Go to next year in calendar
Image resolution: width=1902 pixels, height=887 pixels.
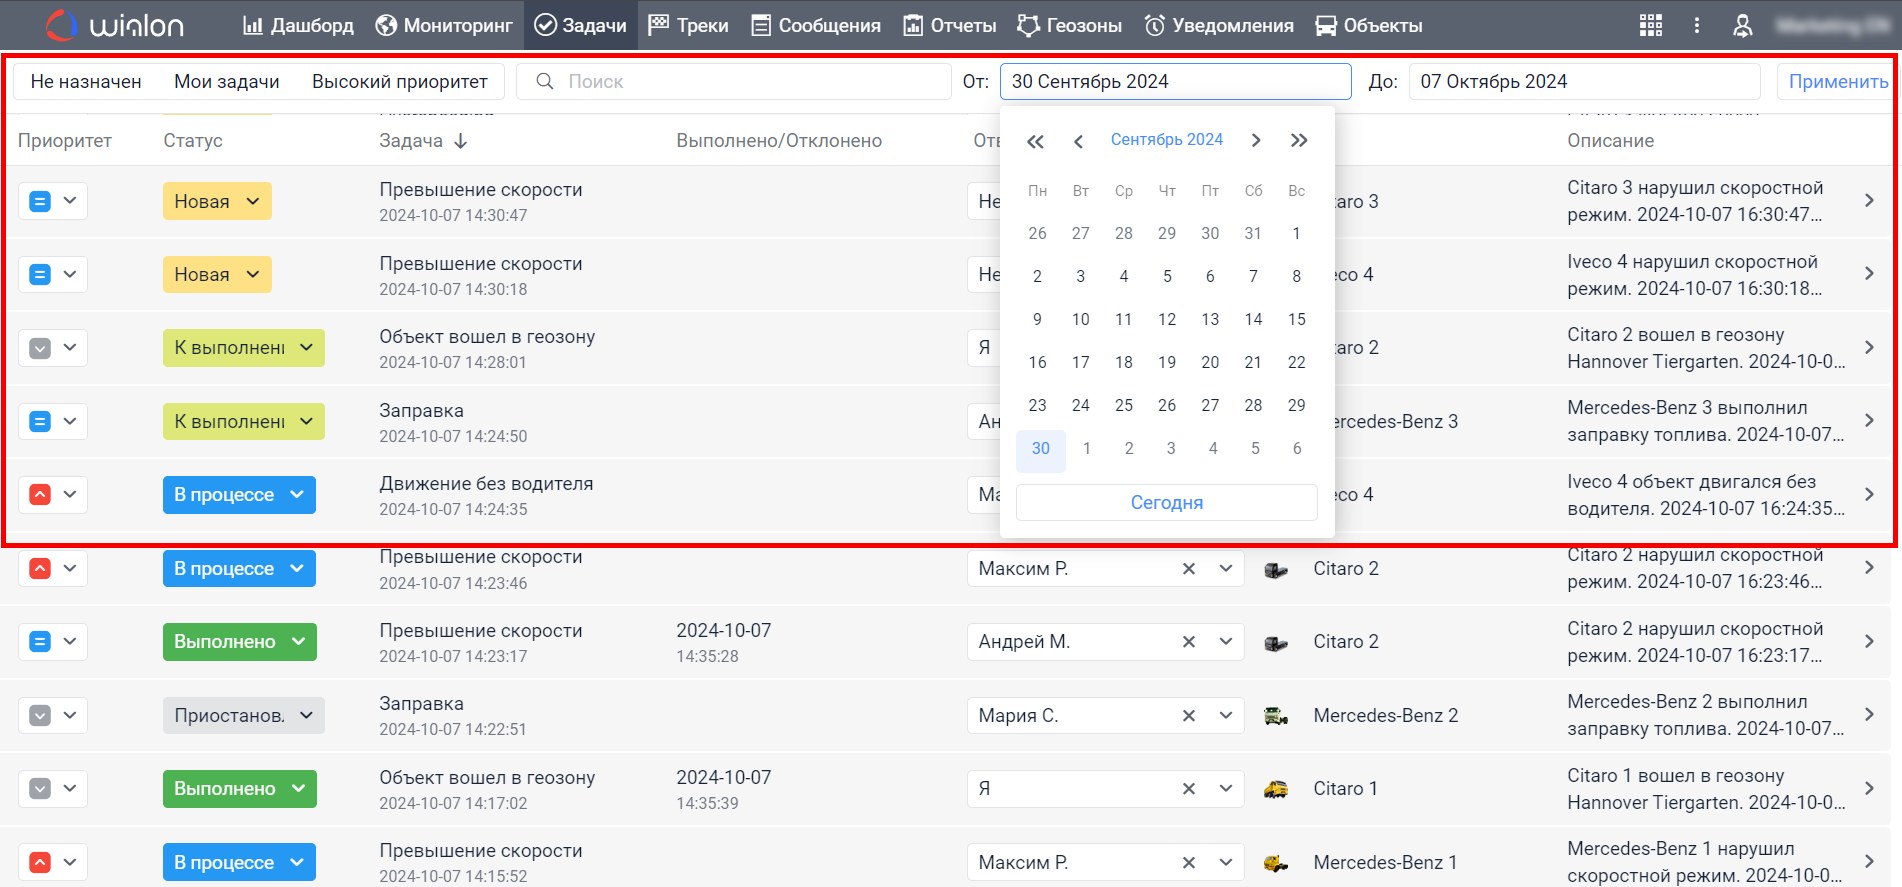[1298, 140]
